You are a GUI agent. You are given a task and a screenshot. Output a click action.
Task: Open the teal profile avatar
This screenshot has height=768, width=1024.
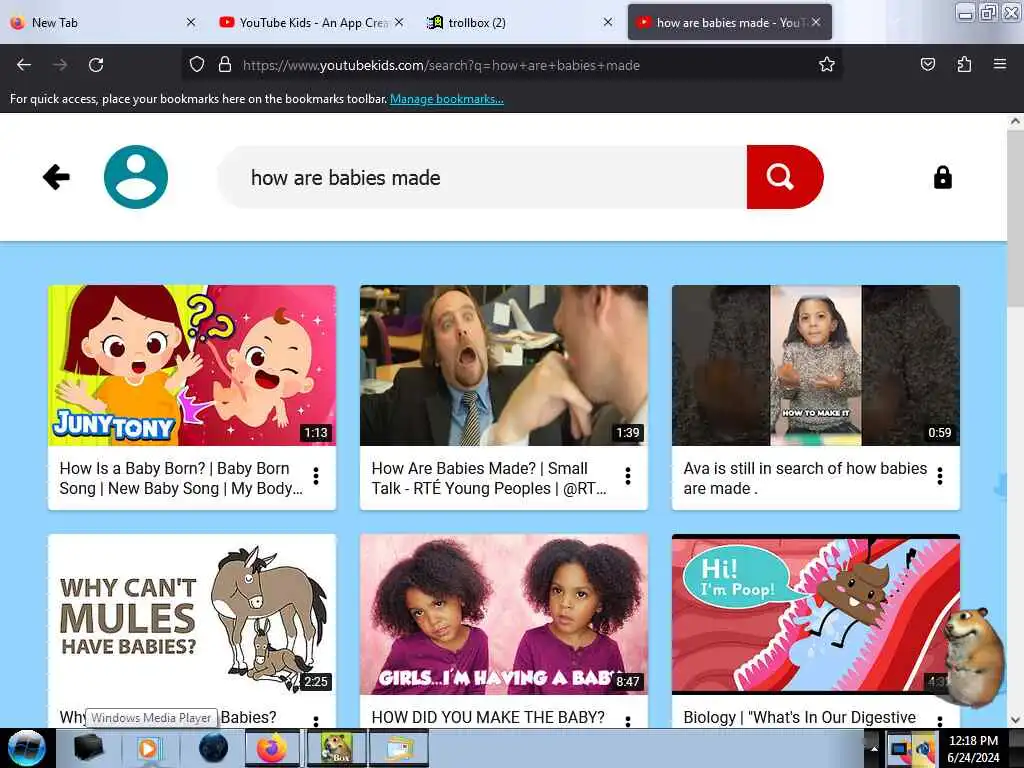click(x=136, y=177)
